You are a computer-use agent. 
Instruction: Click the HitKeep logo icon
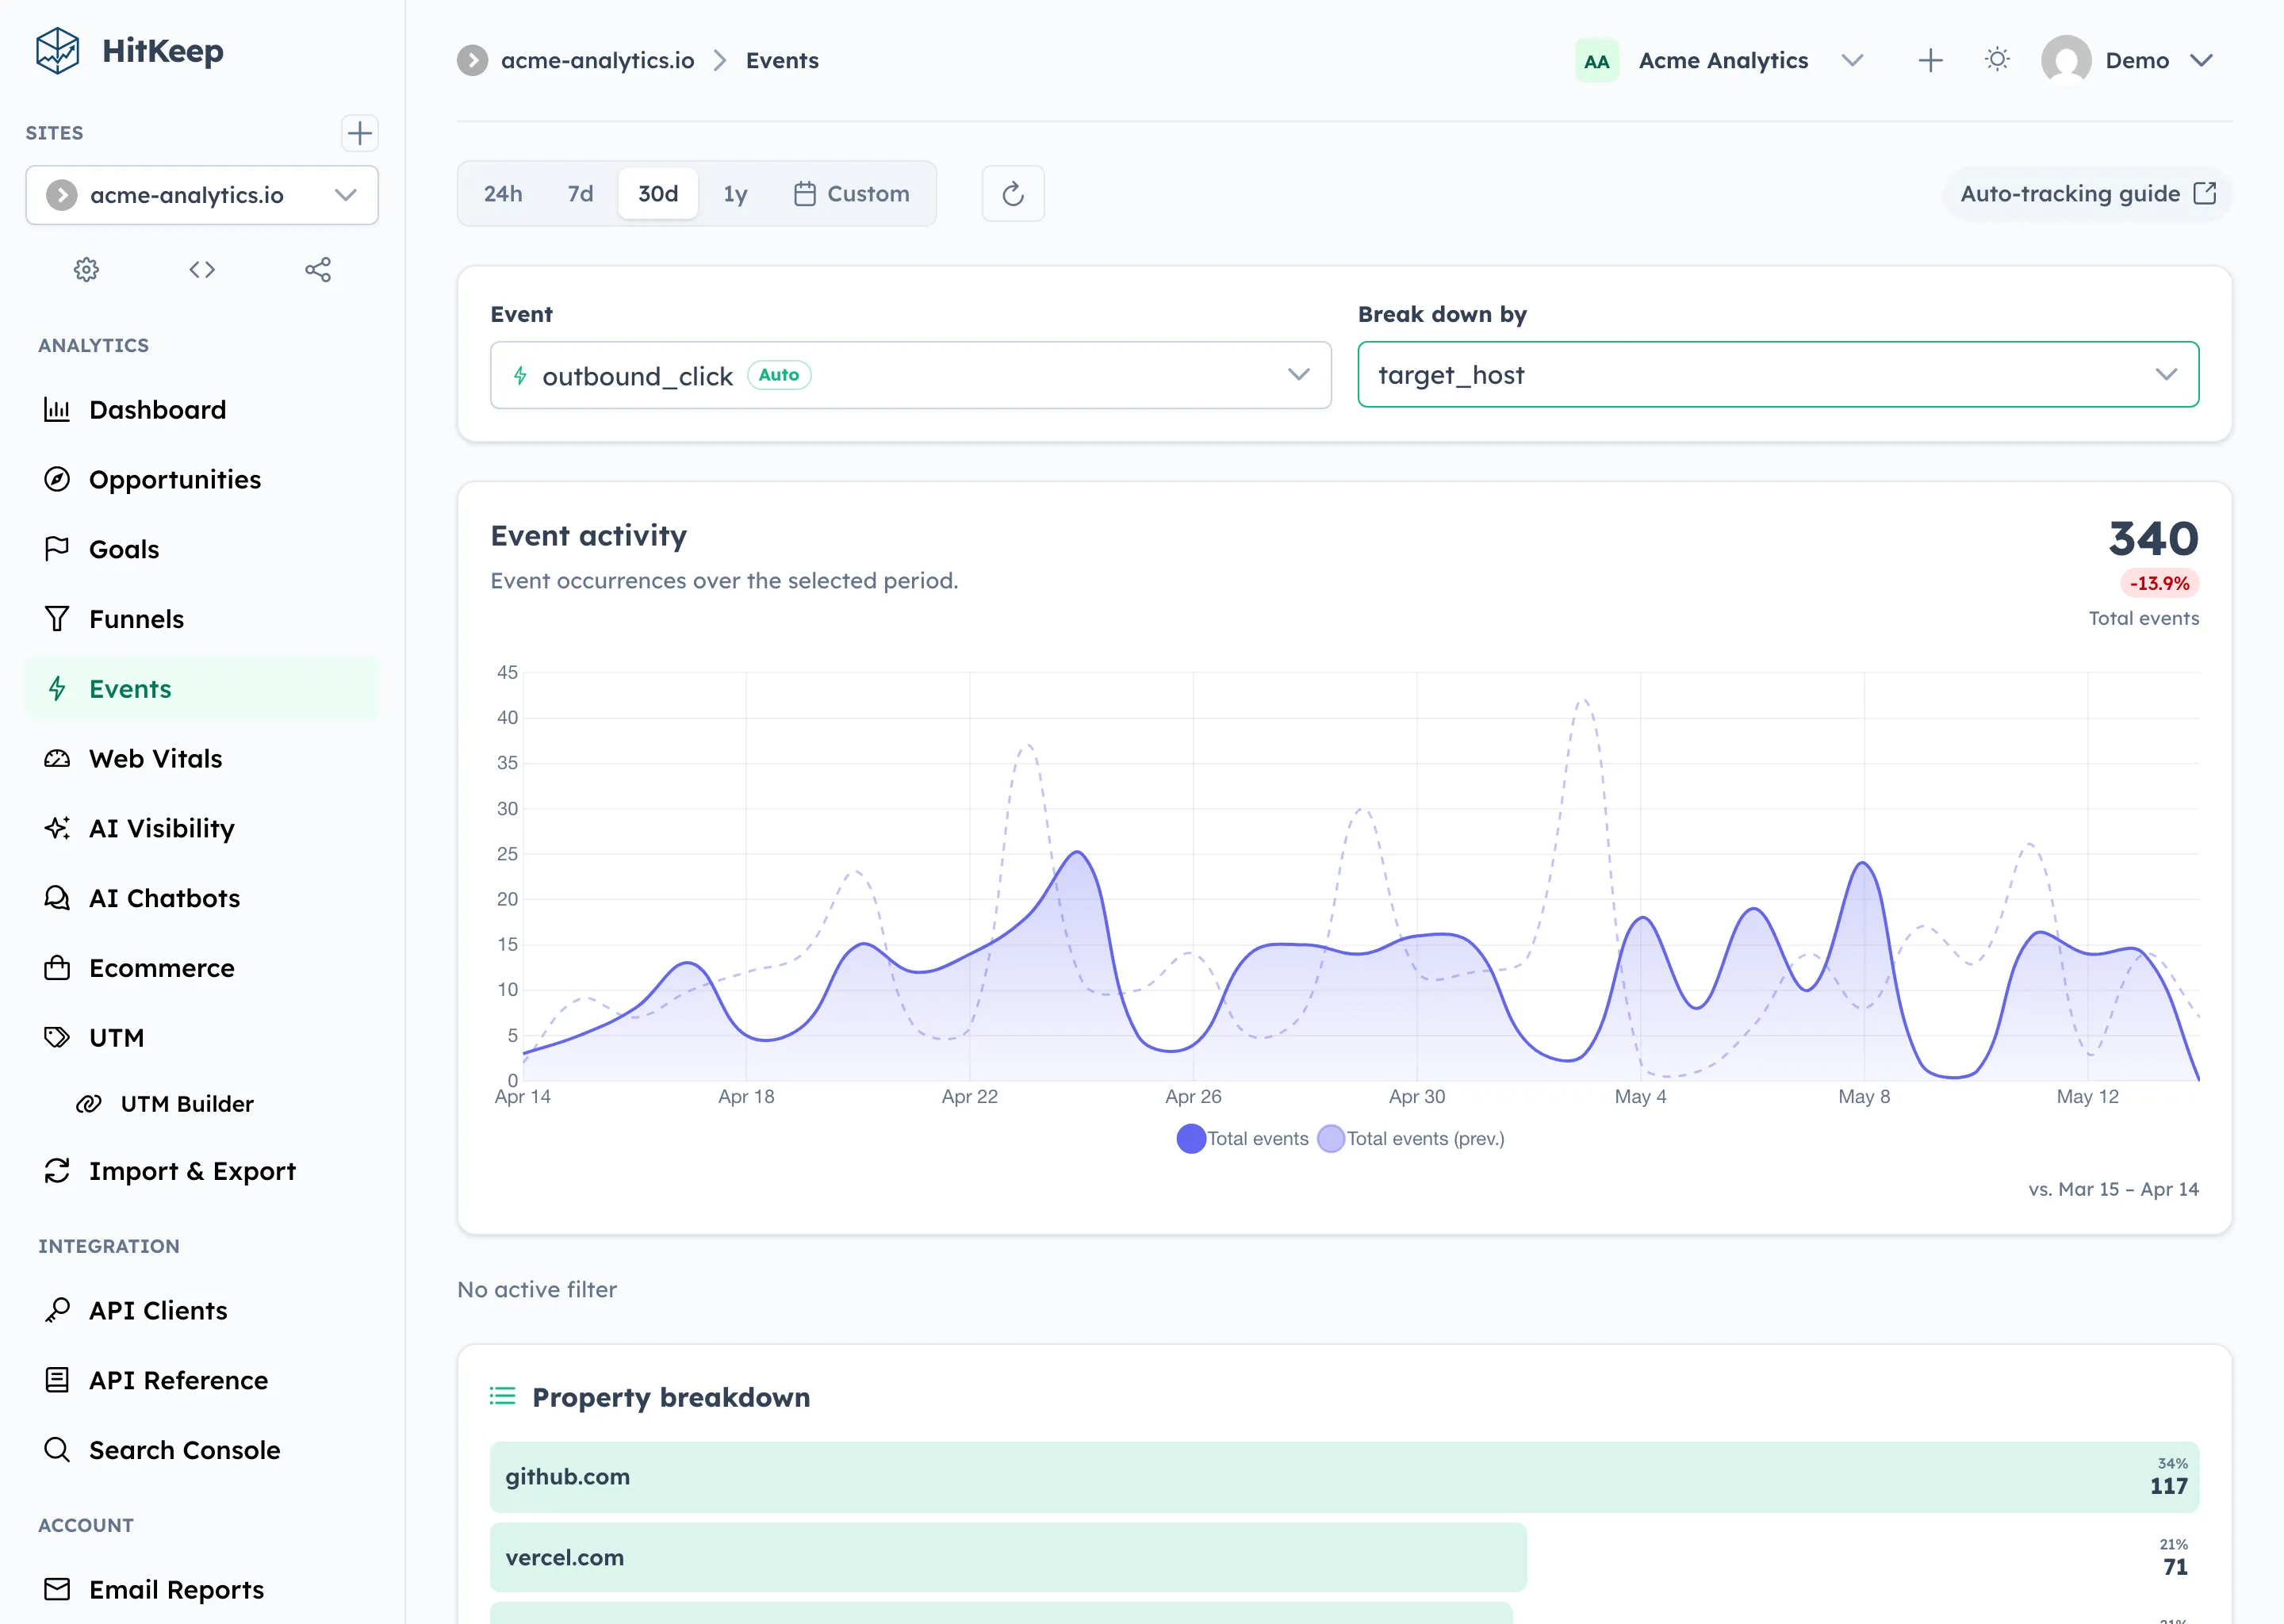[57, 50]
